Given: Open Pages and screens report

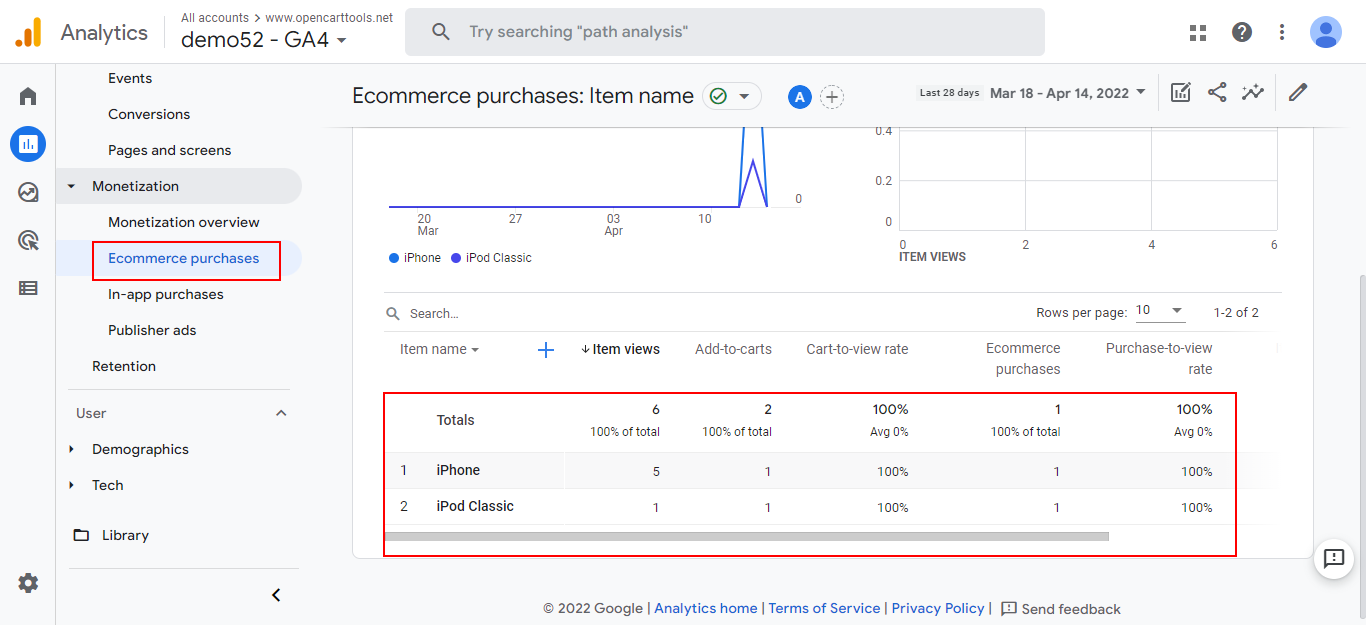Looking at the screenshot, I should click(169, 150).
